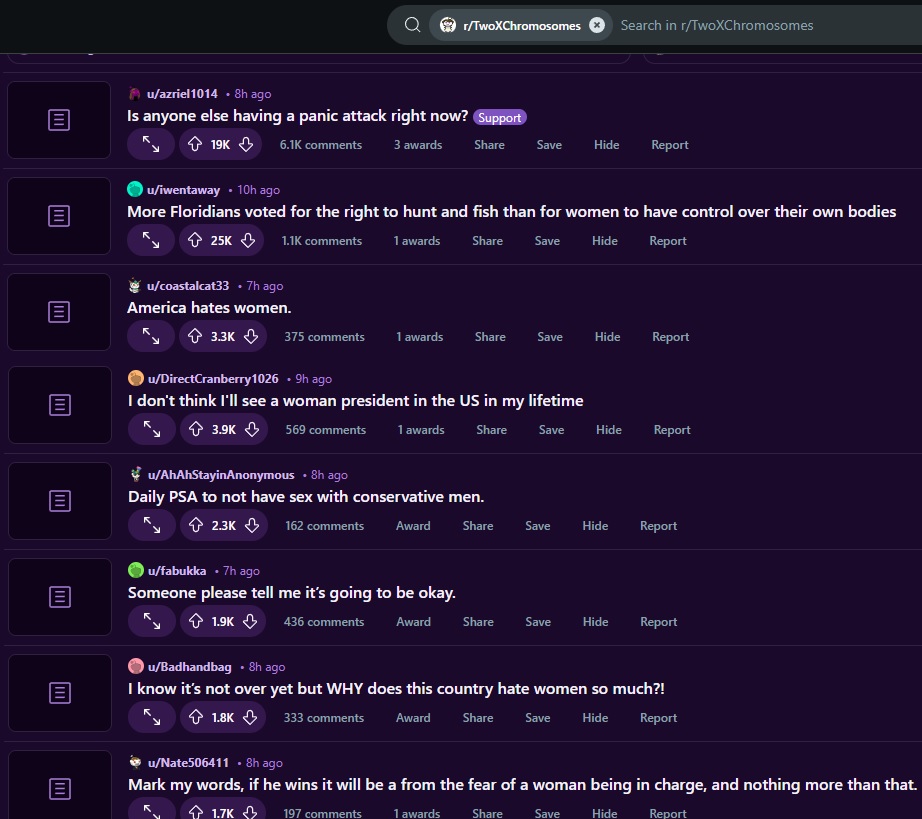Focus the Search in r/TwoXChromosomes field
Image resolution: width=922 pixels, height=819 pixels.
[717, 25]
